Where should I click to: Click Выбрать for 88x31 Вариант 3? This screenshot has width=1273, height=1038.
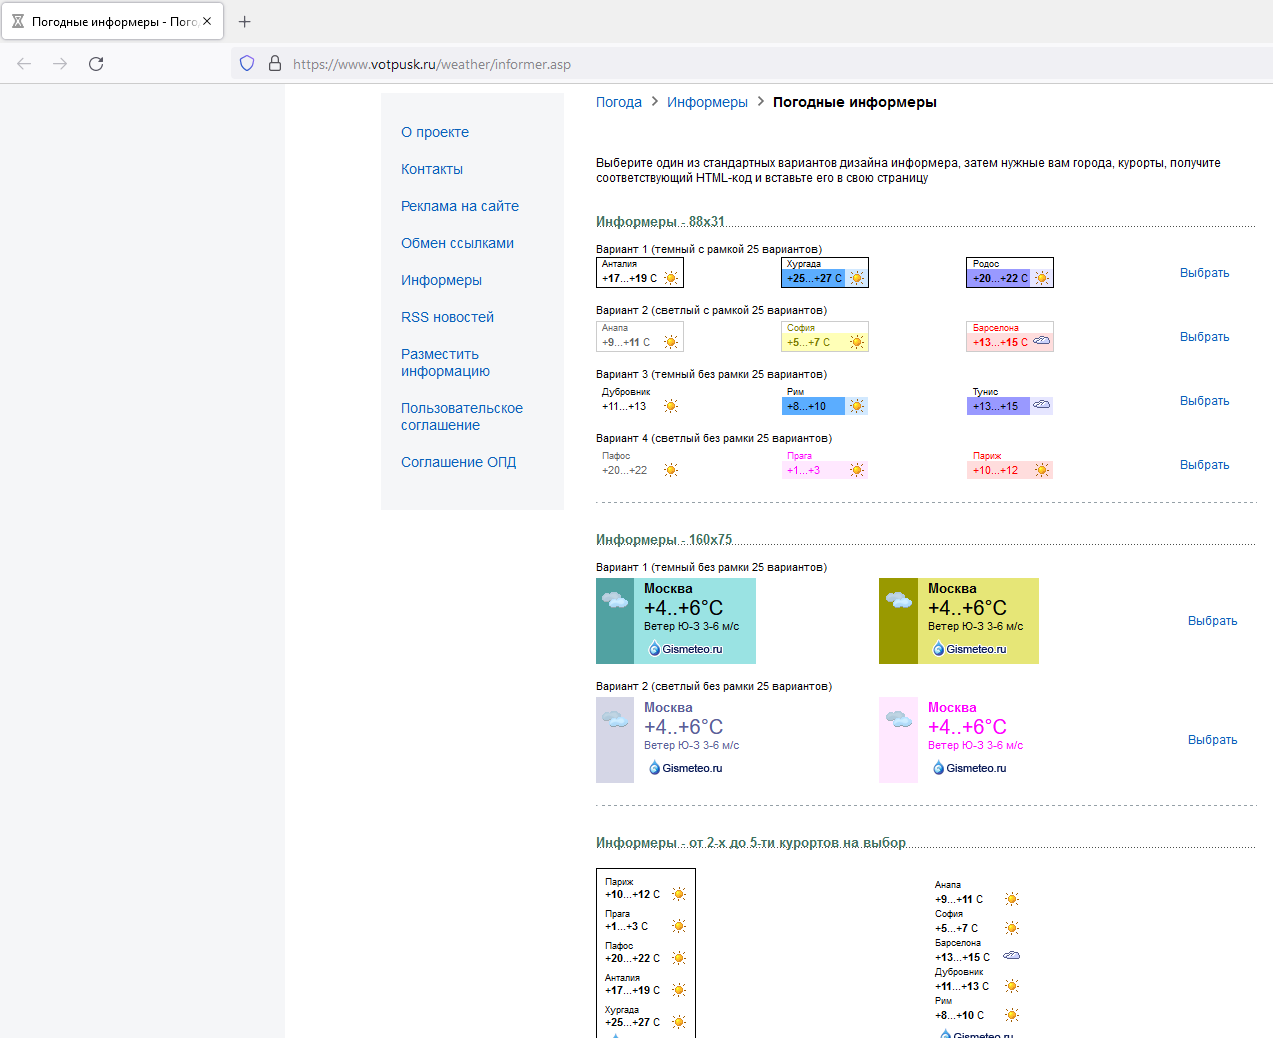[x=1204, y=401]
